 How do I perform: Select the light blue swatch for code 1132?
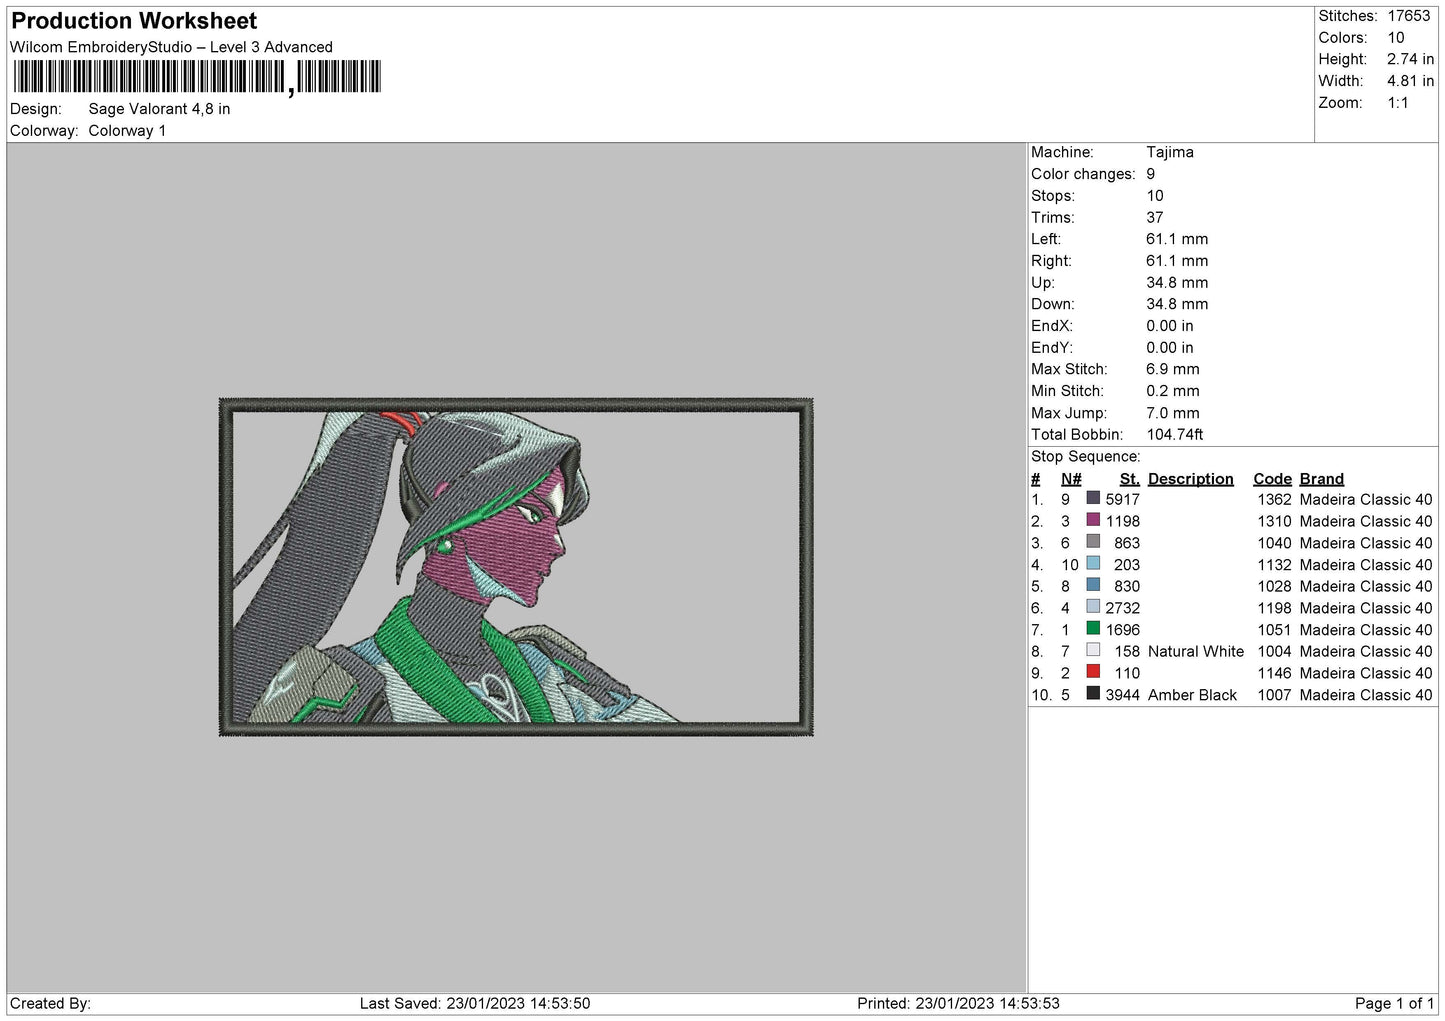pyautogui.click(x=1093, y=564)
